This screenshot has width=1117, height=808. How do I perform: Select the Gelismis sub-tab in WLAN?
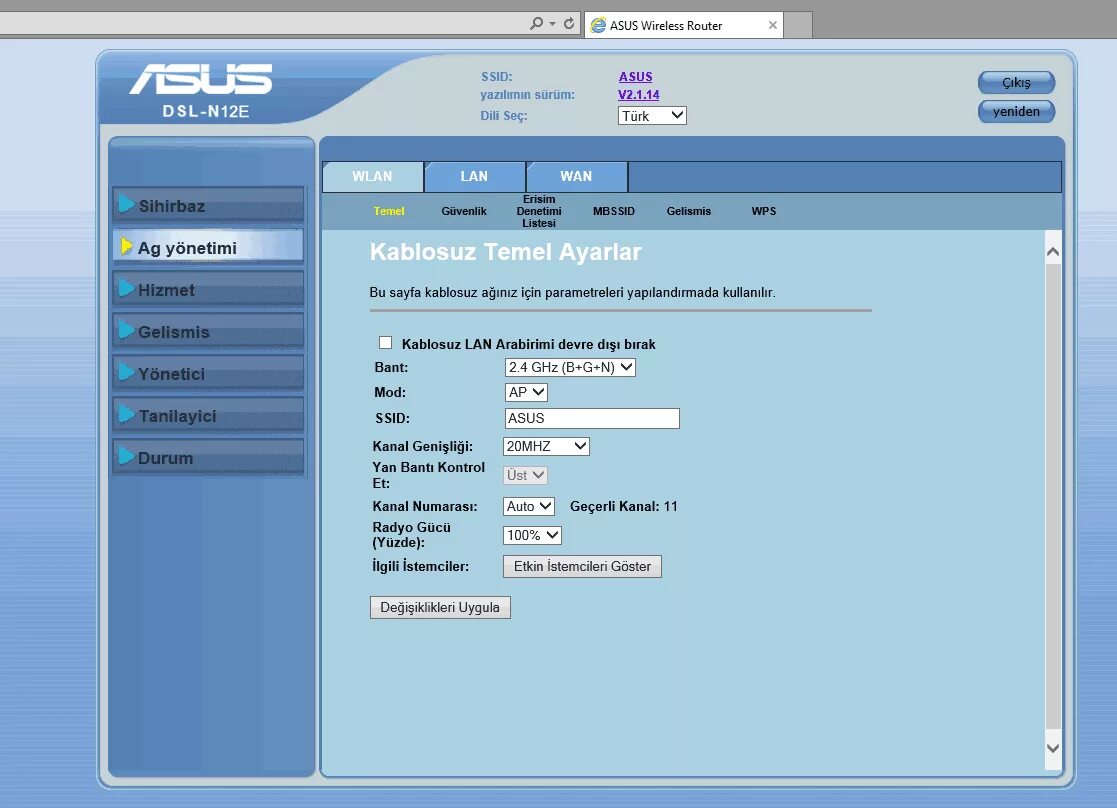[x=688, y=211]
